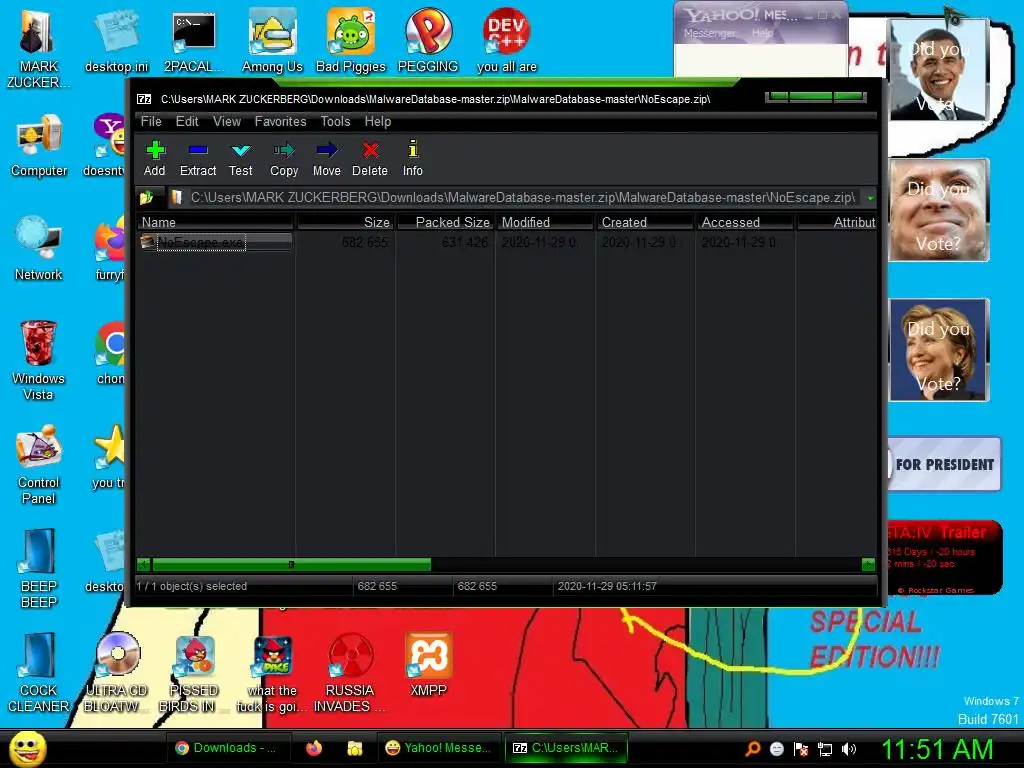Viewport: 1024px width, 768px height.
Task: Go up one folder level icon
Action: tap(146, 197)
